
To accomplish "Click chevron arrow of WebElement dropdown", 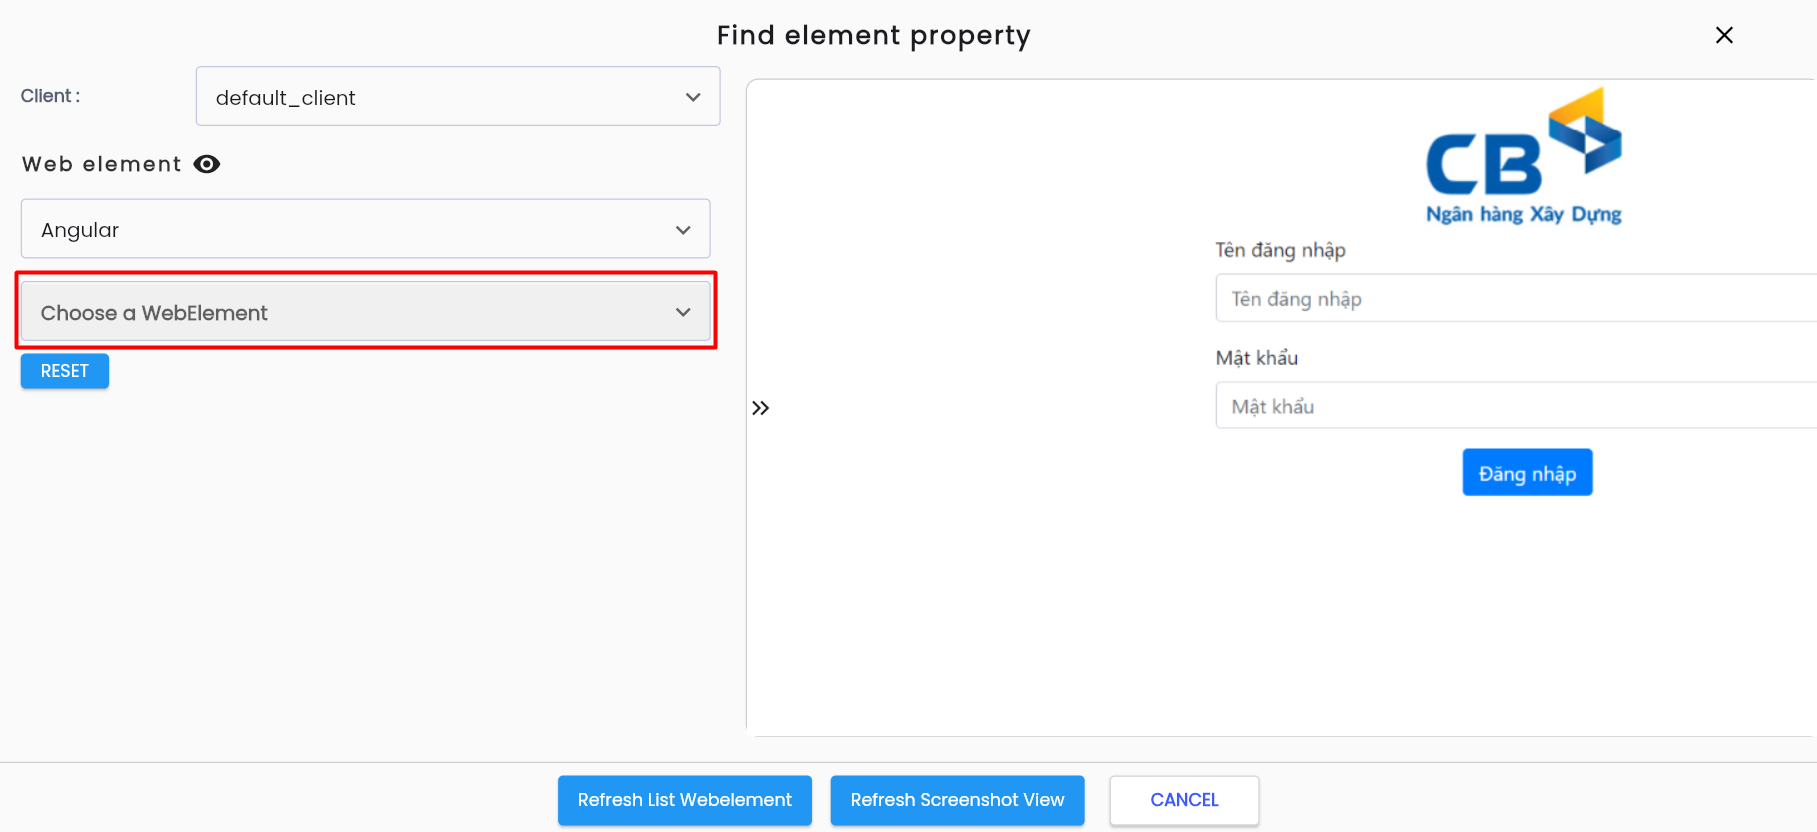I will [683, 312].
